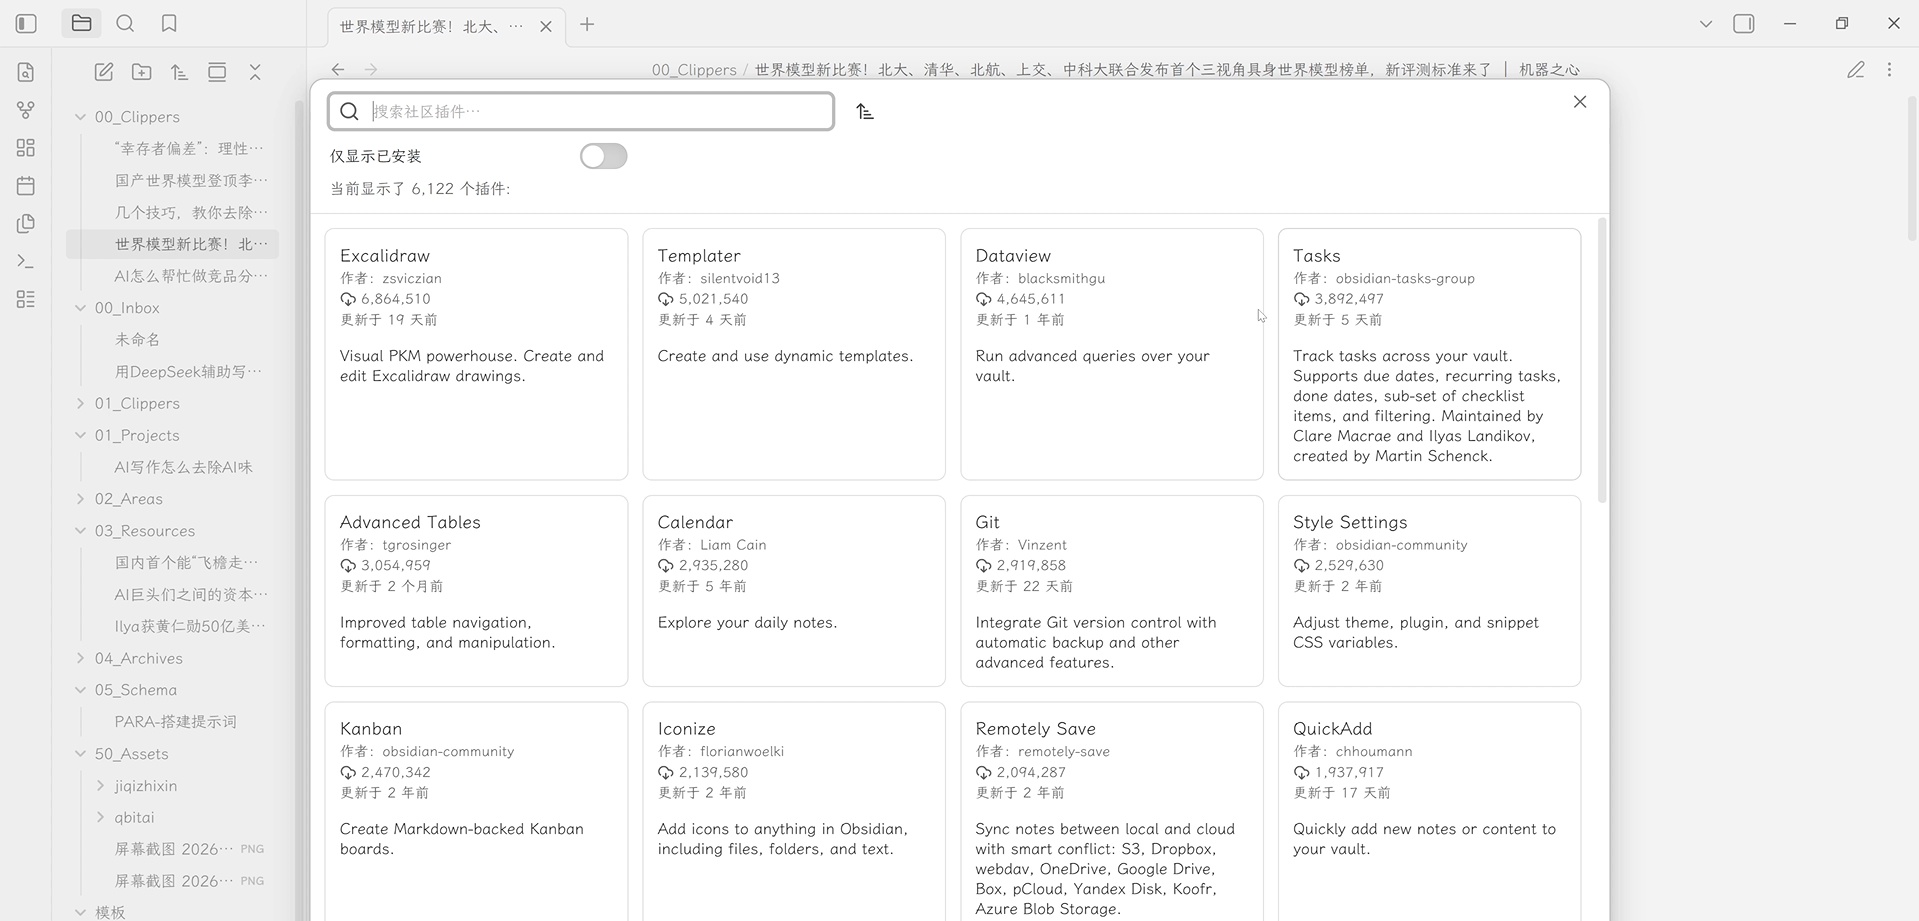Navigate forward with the right arrow
Screen dimensions: 1919x921
point(371,69)
